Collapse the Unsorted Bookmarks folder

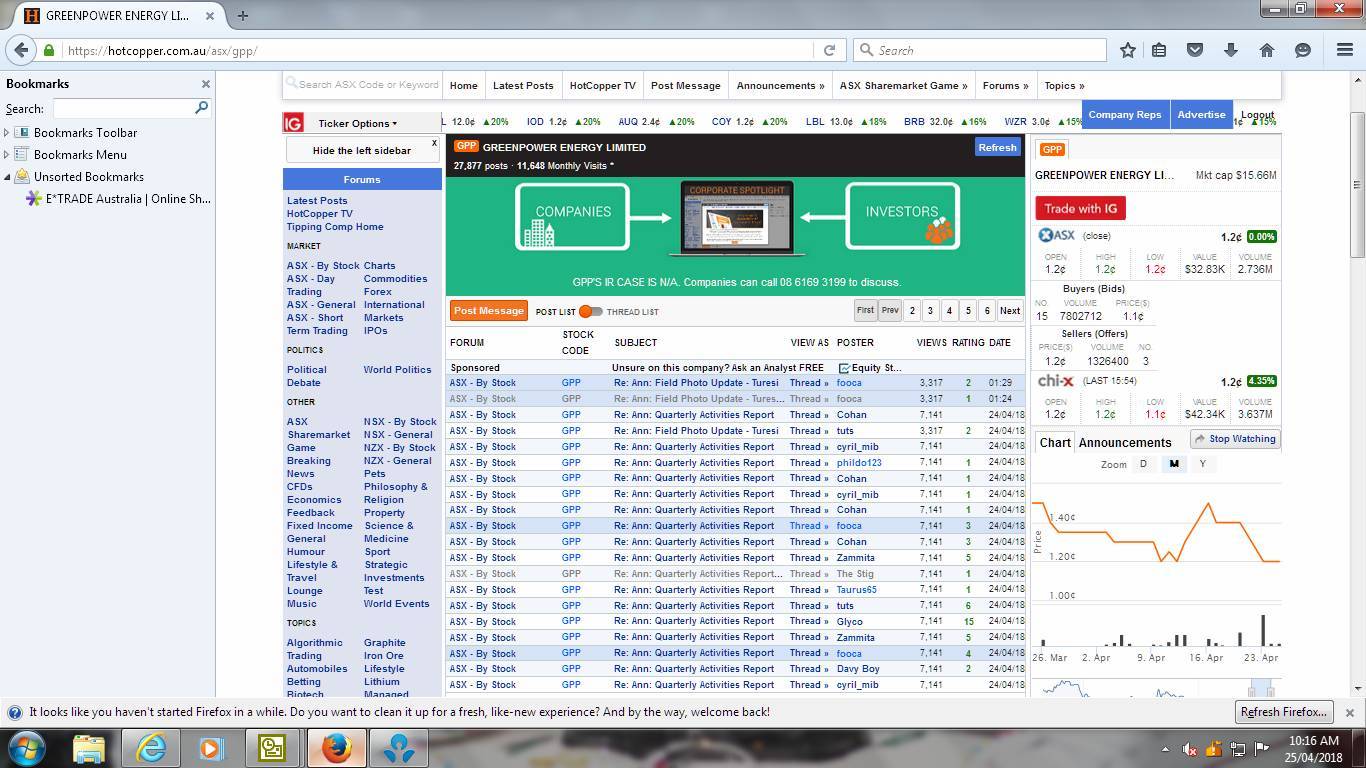(x=7, y=176)
